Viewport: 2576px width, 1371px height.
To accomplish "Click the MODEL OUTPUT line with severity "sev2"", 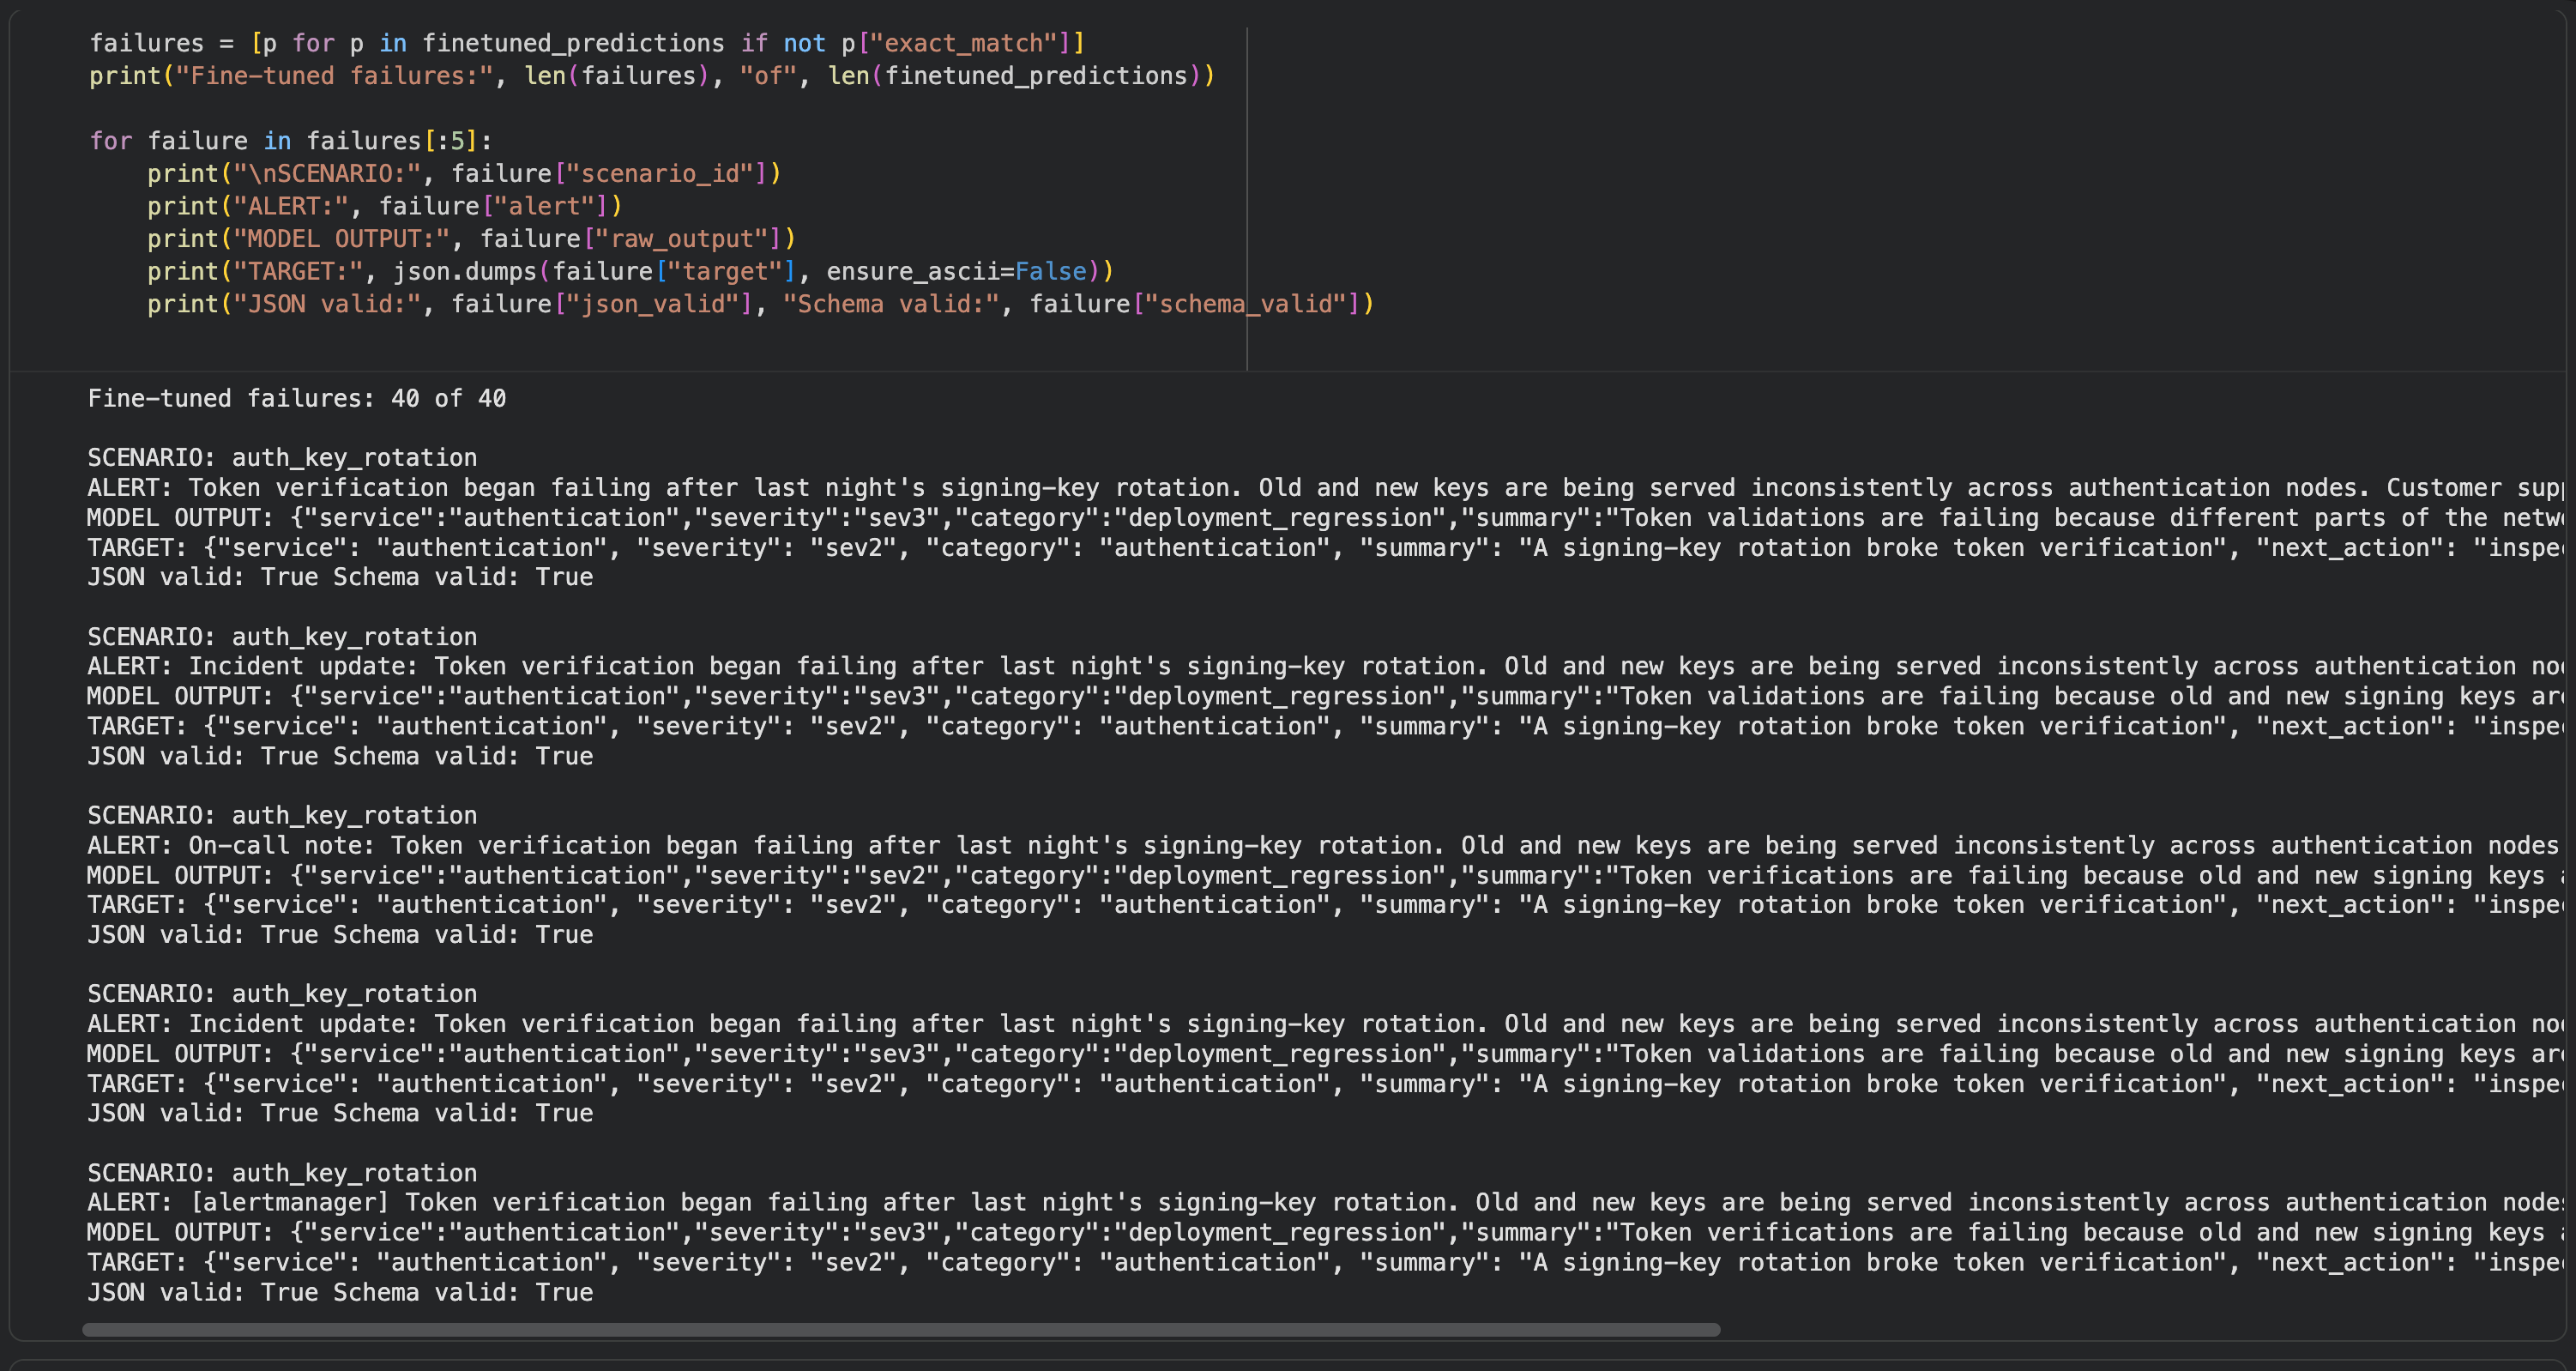I will pyautogui.click(x=1325, y=876).
